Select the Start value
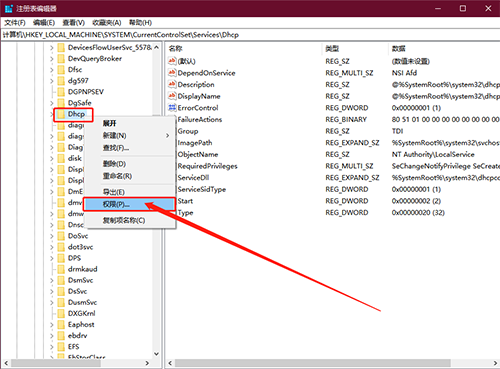 185,201
